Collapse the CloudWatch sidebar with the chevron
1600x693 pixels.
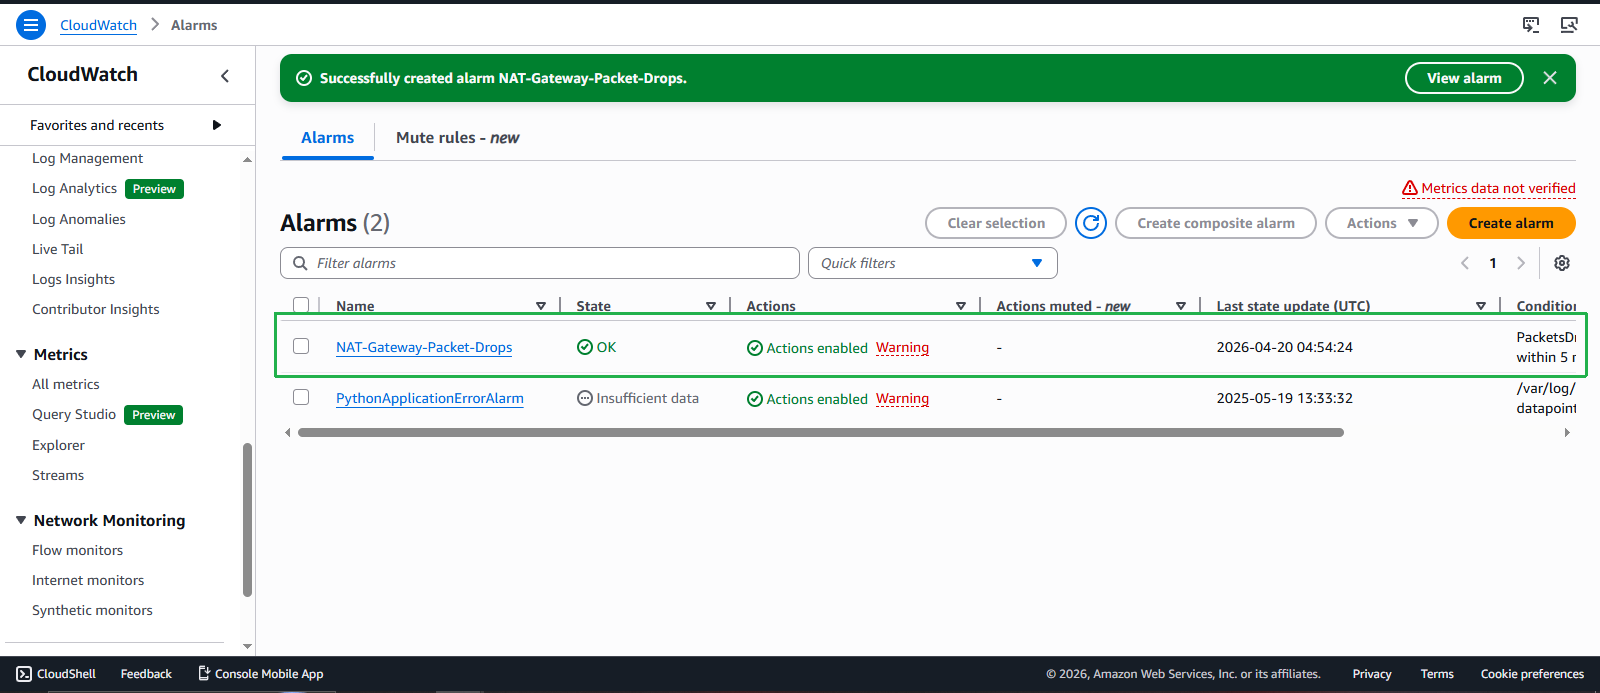coord(225,76)
